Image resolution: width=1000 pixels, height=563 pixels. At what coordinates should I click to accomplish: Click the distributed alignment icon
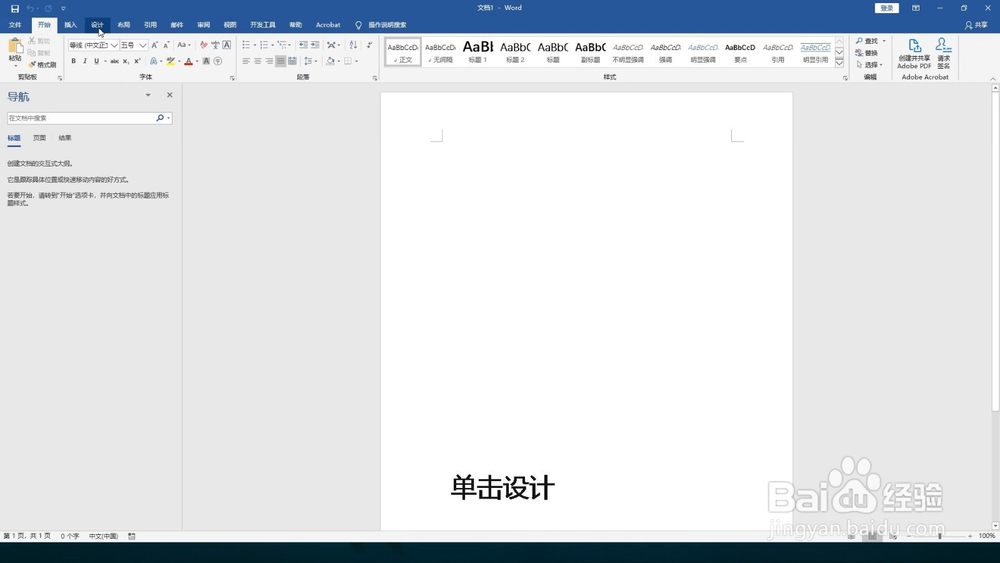[x=292, y=61]
